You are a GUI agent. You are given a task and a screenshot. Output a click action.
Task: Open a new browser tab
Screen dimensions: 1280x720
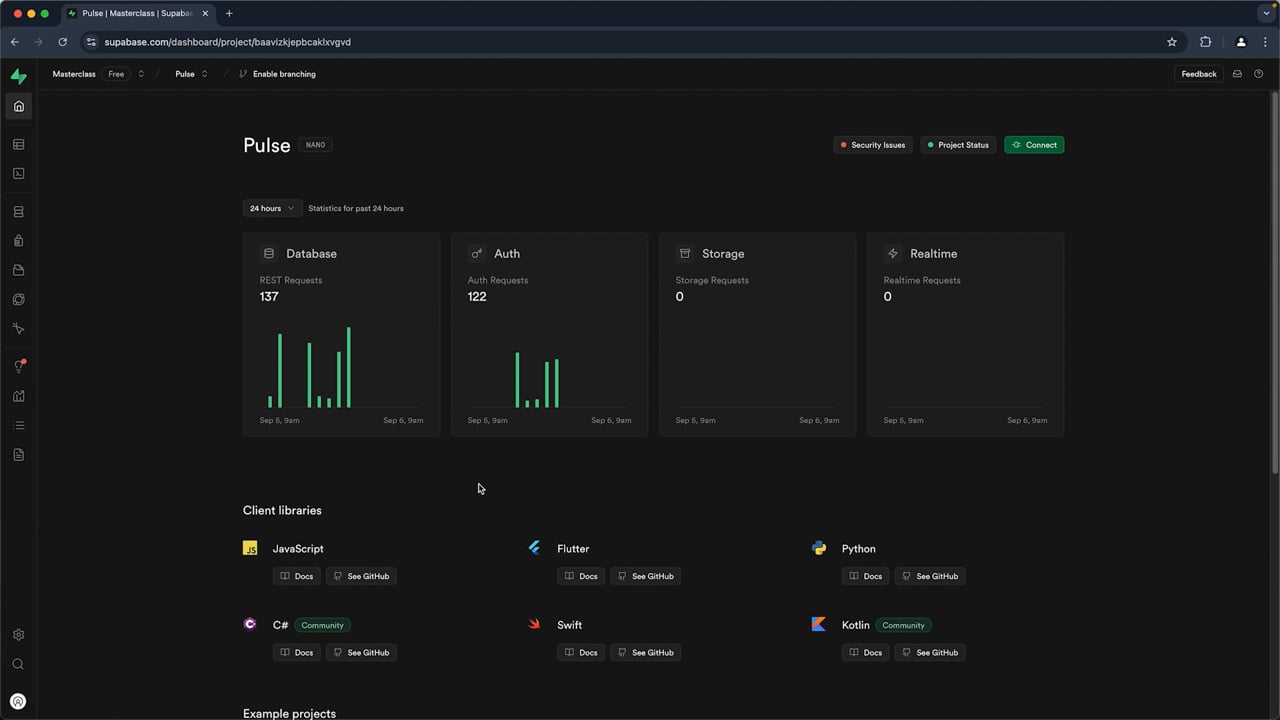click(229, 14)
